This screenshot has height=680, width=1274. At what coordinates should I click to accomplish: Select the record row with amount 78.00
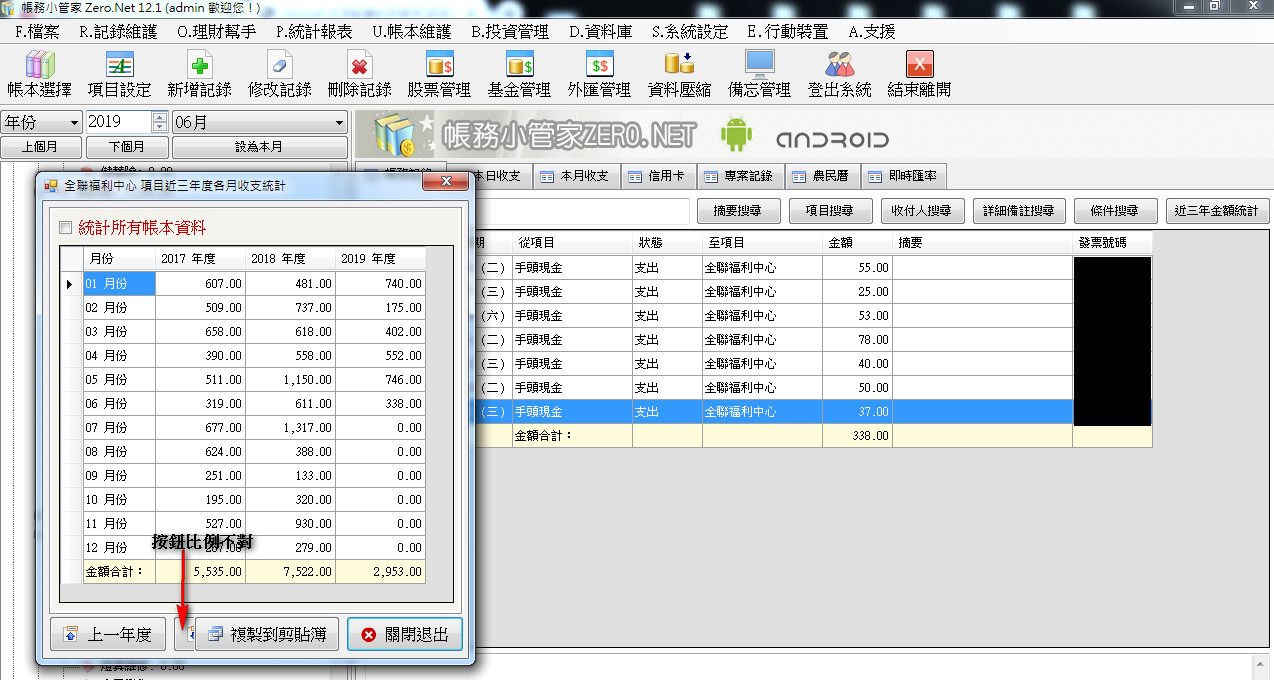point(812,339)
